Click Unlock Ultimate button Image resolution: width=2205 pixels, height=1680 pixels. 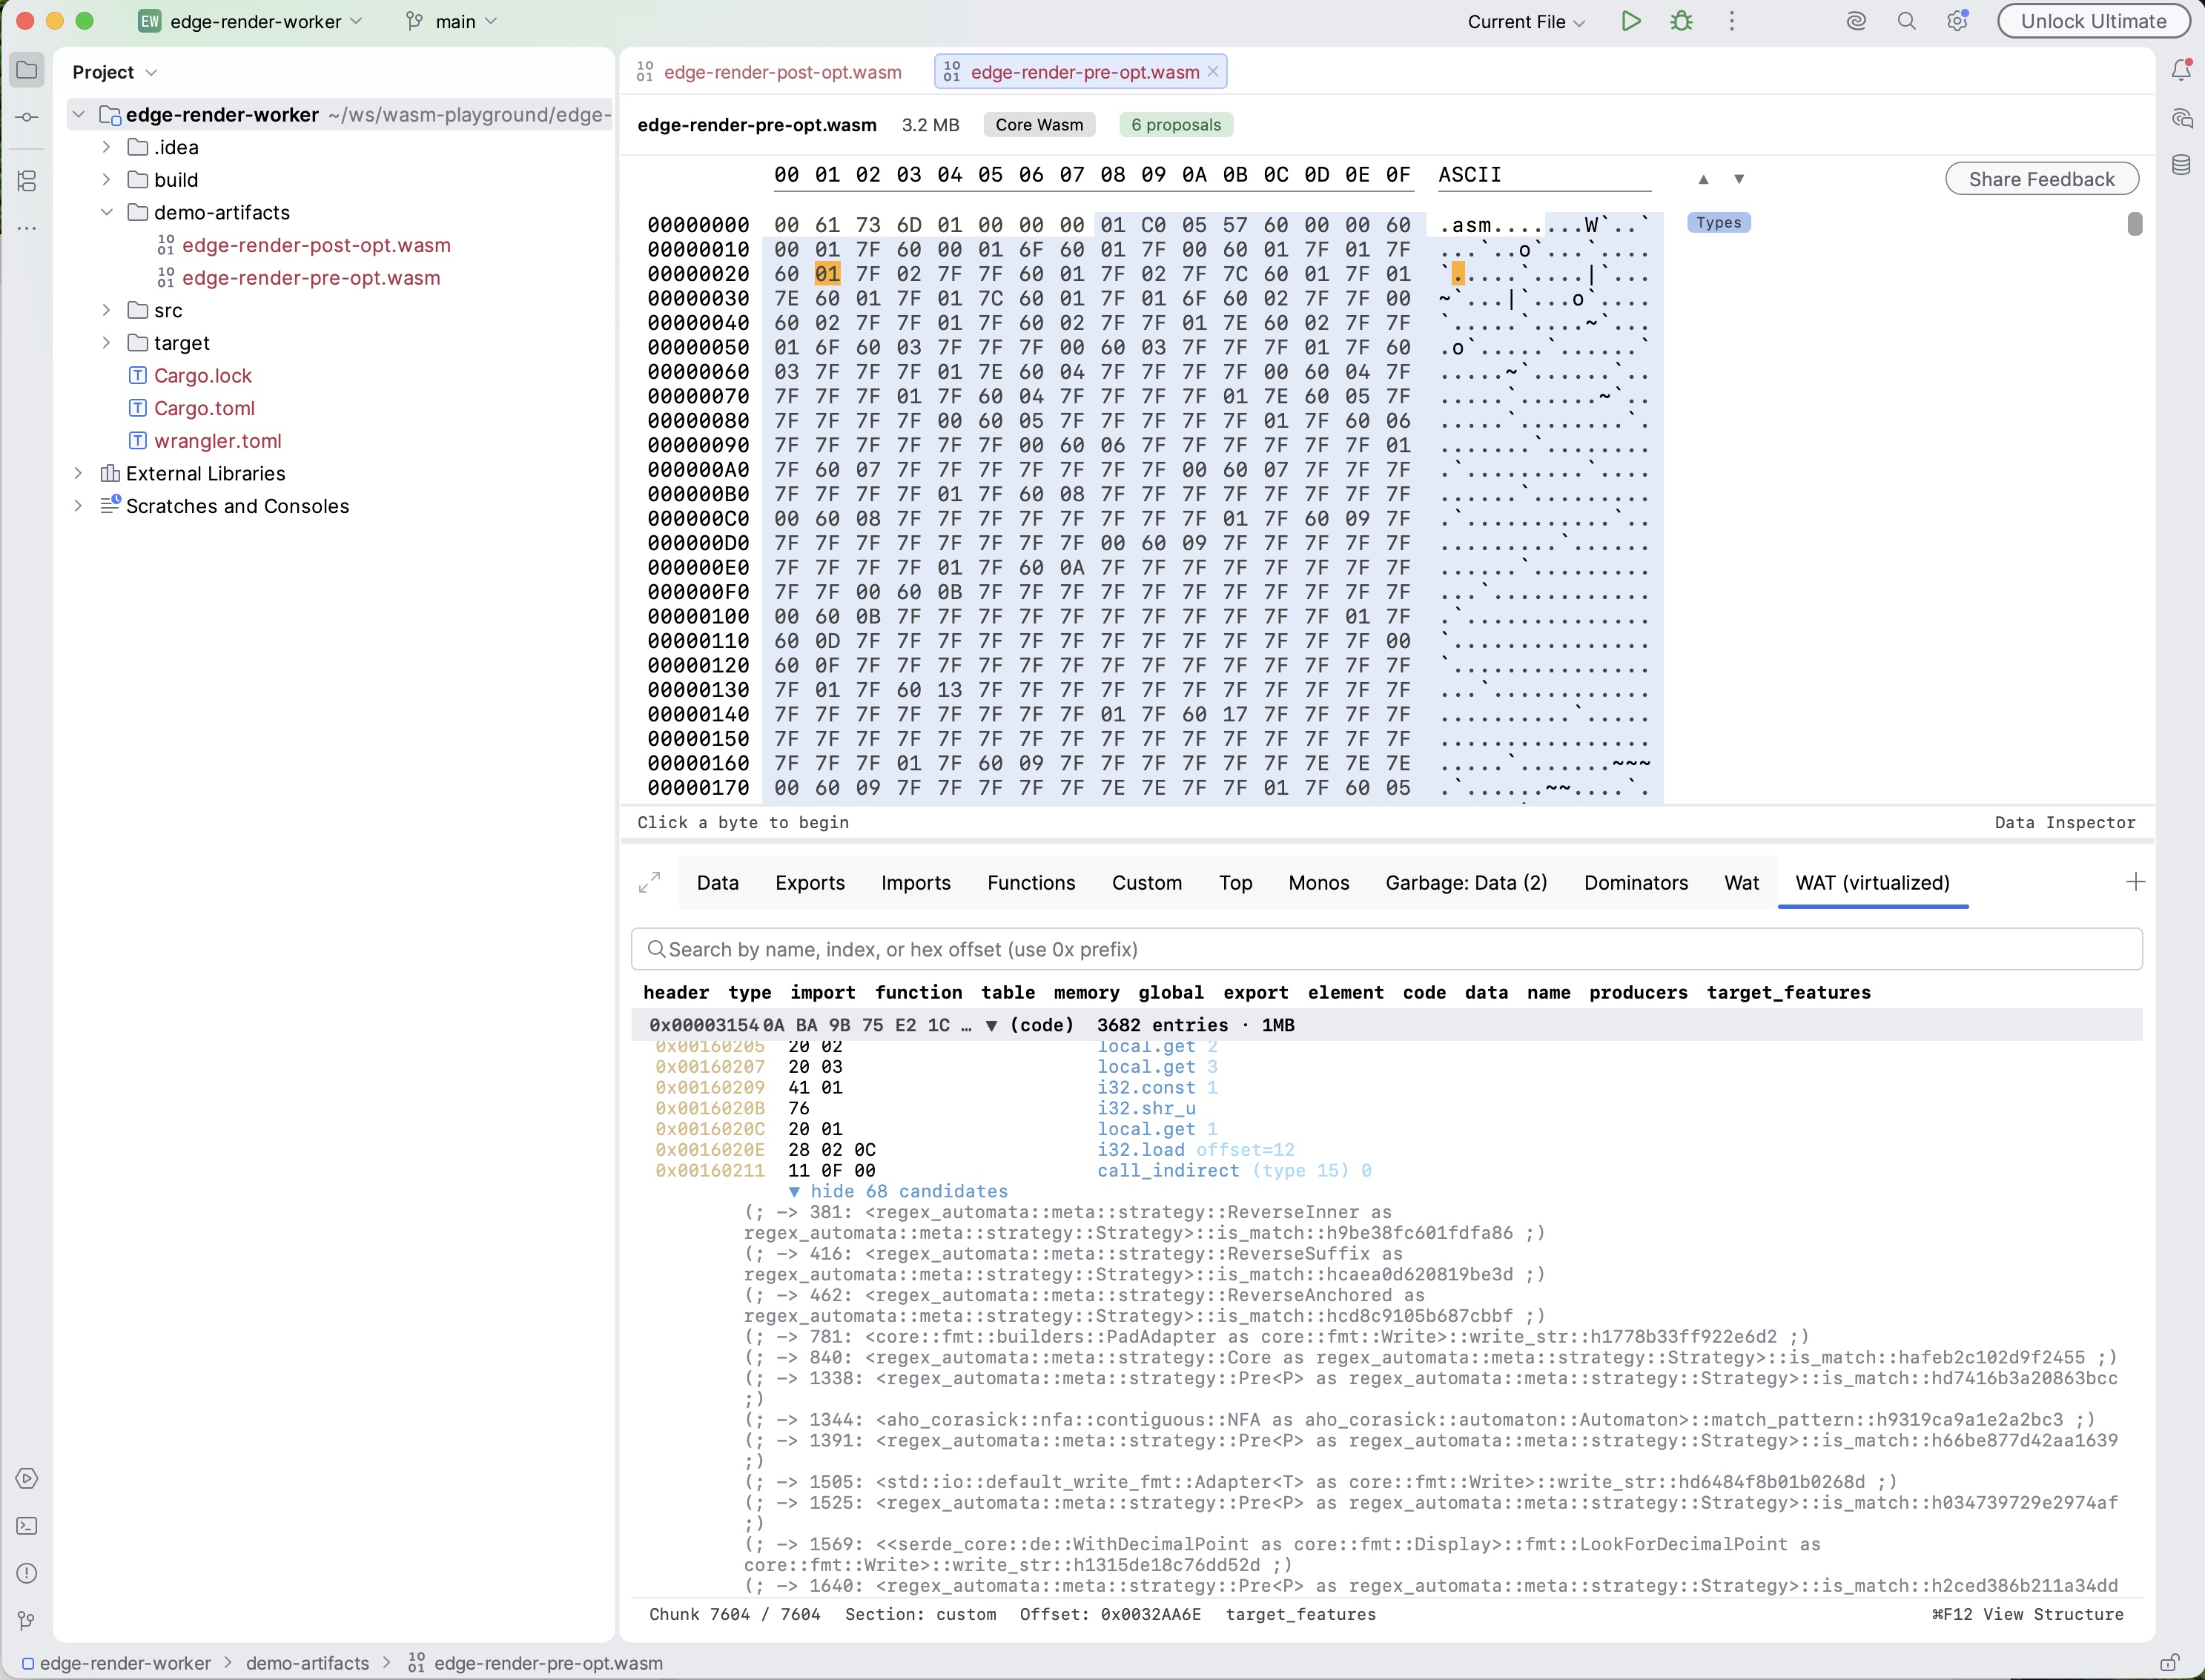[x=2093, y=21]
